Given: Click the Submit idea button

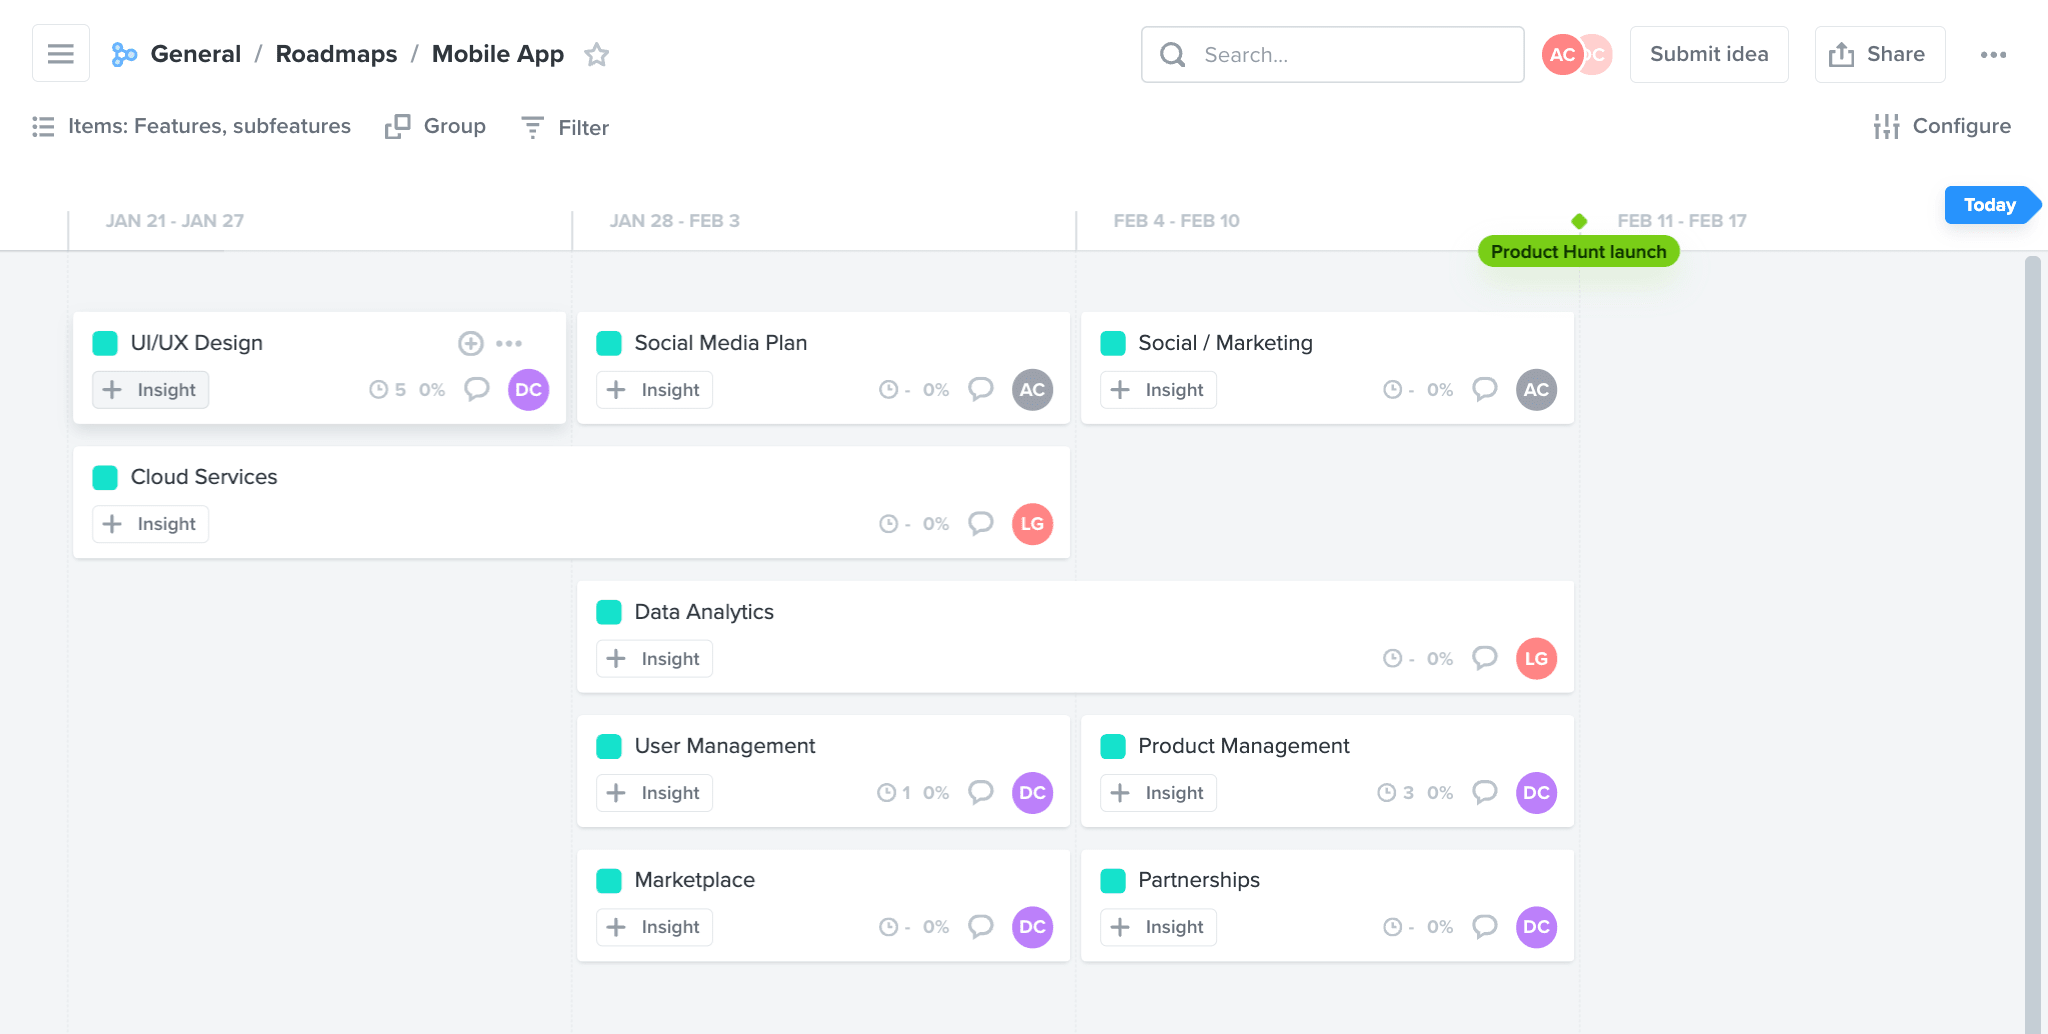Looking at the screenshot, I should (x=1709, y=54).
